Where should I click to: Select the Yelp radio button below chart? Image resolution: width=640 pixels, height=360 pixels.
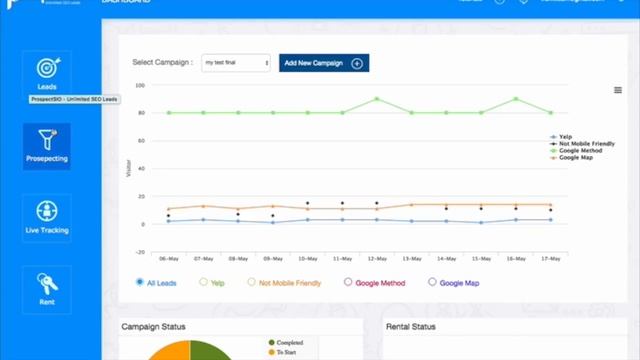pyautogui.click(x=203, y=282)
